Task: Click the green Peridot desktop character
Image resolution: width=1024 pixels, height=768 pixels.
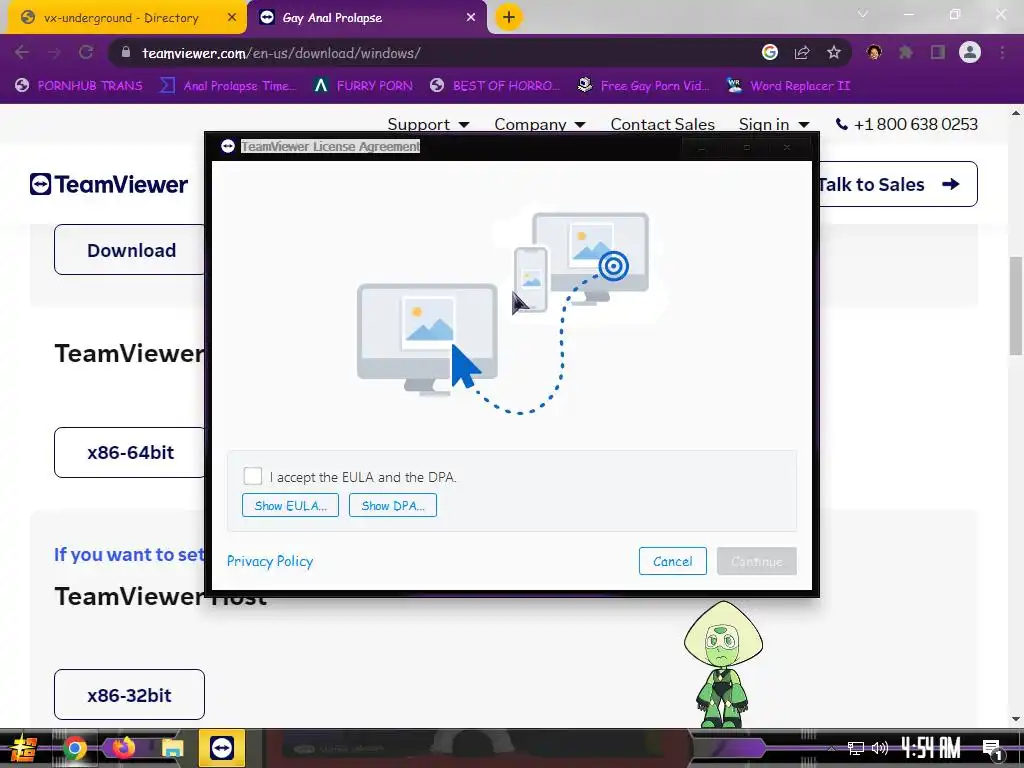Action: pyautogui.click(x=723, y=664)
